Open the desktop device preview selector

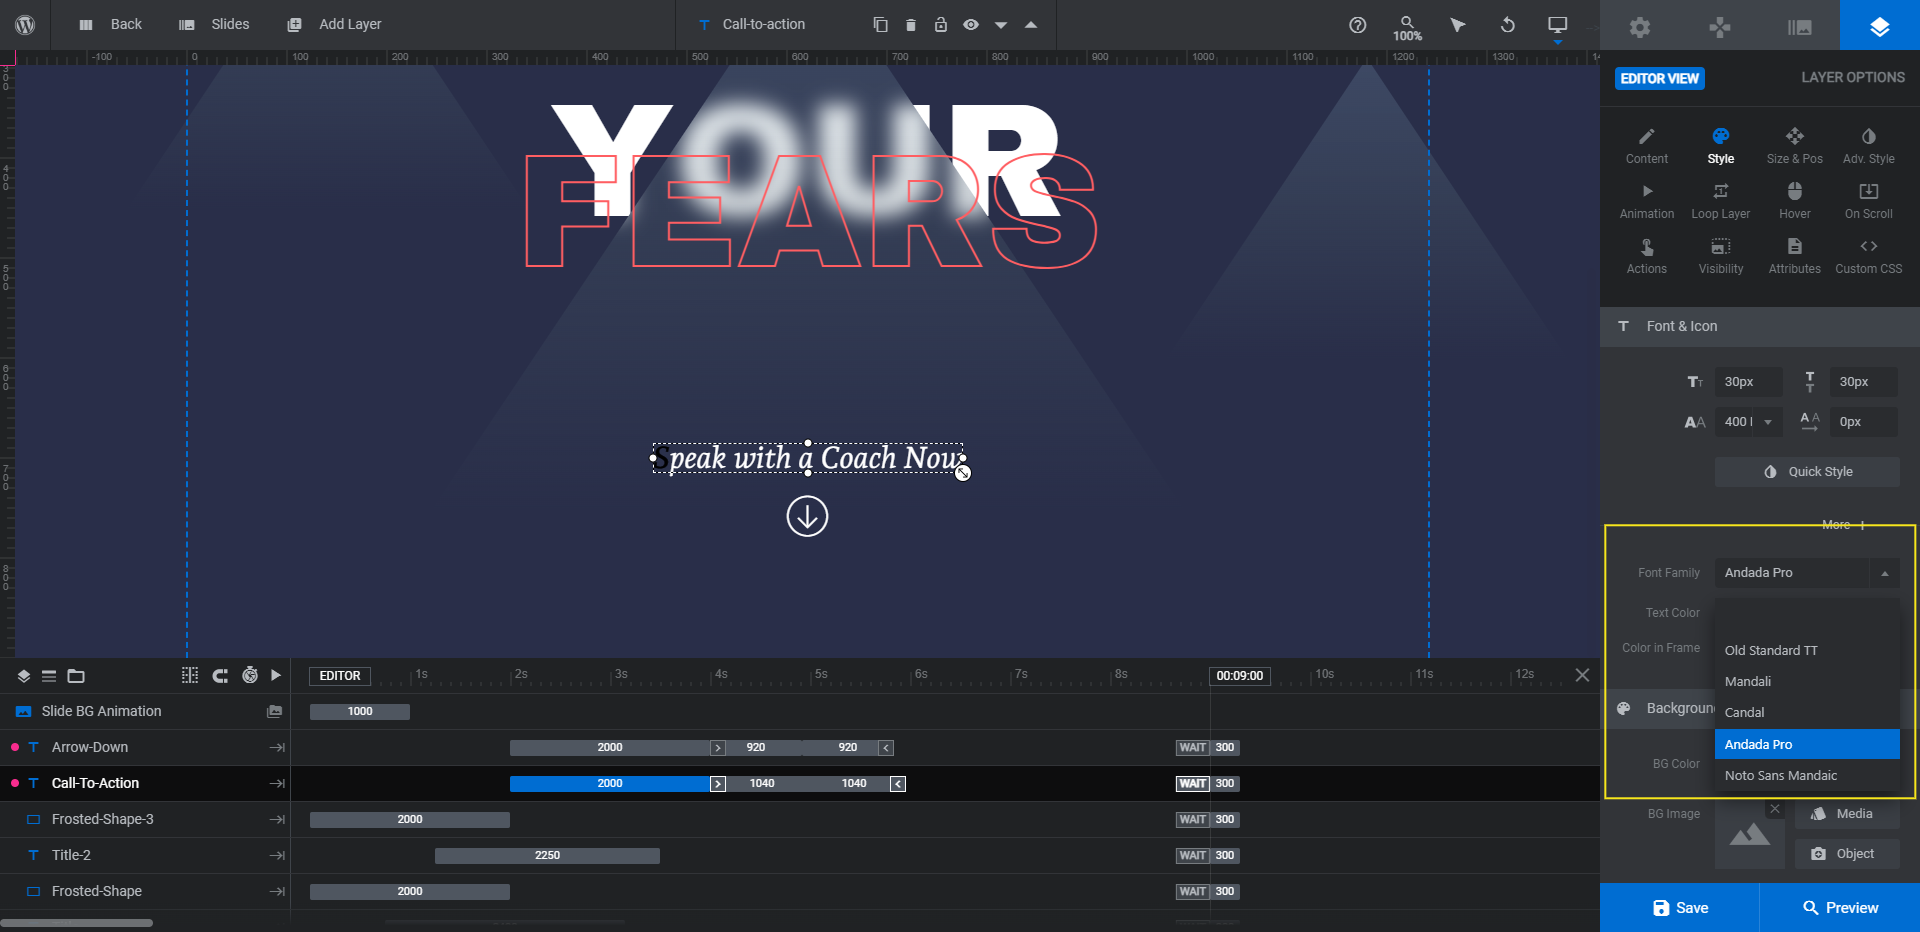(1558, 26)
